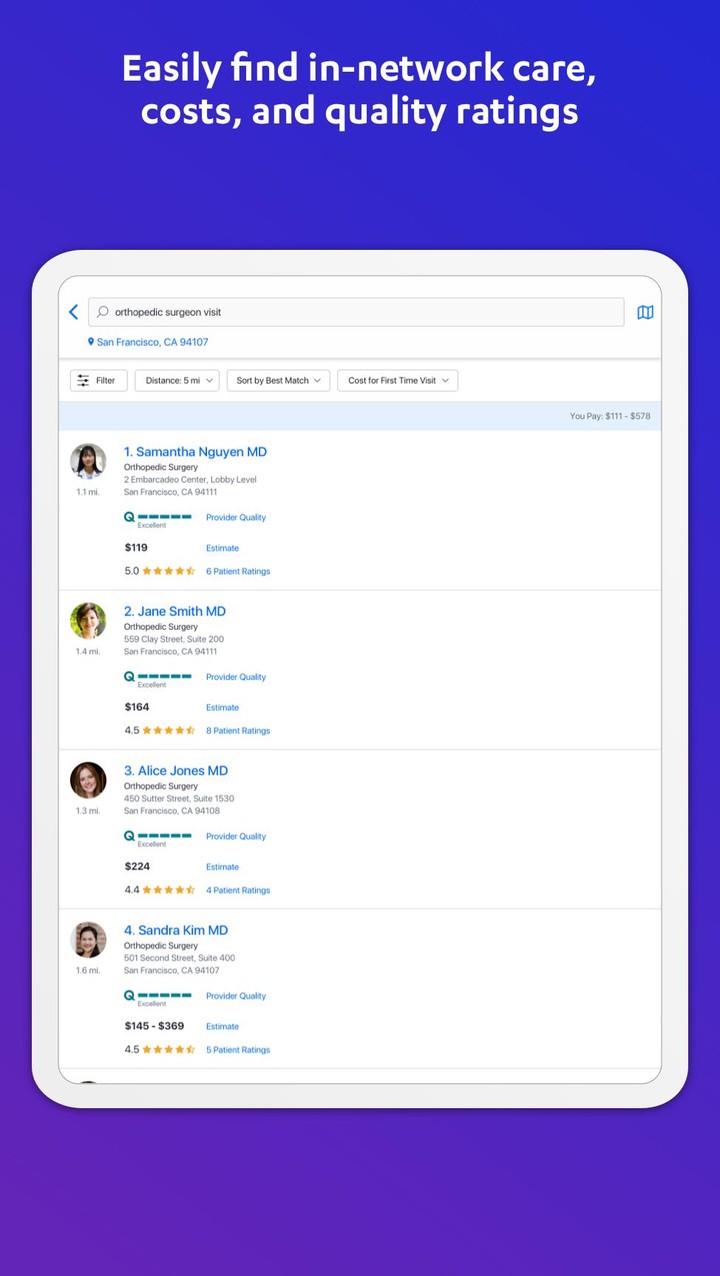This screenshot has height=1276, width=720.
Task: Click the orthopedic surgeon visit search field
Action: (360, 312)
